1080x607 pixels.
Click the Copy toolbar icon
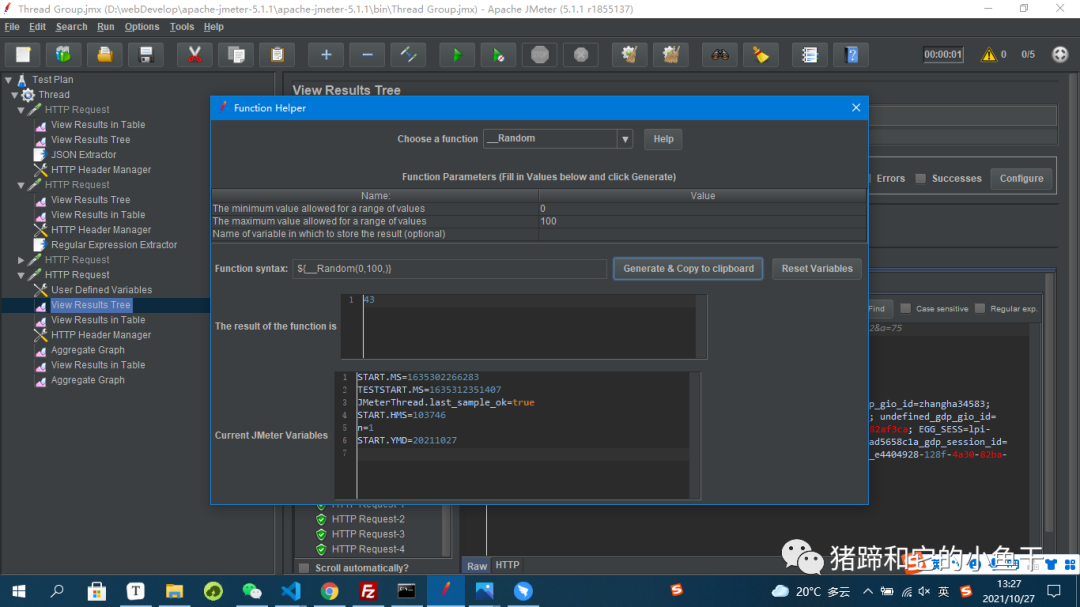pyautogui.click(x=236, y=54)
